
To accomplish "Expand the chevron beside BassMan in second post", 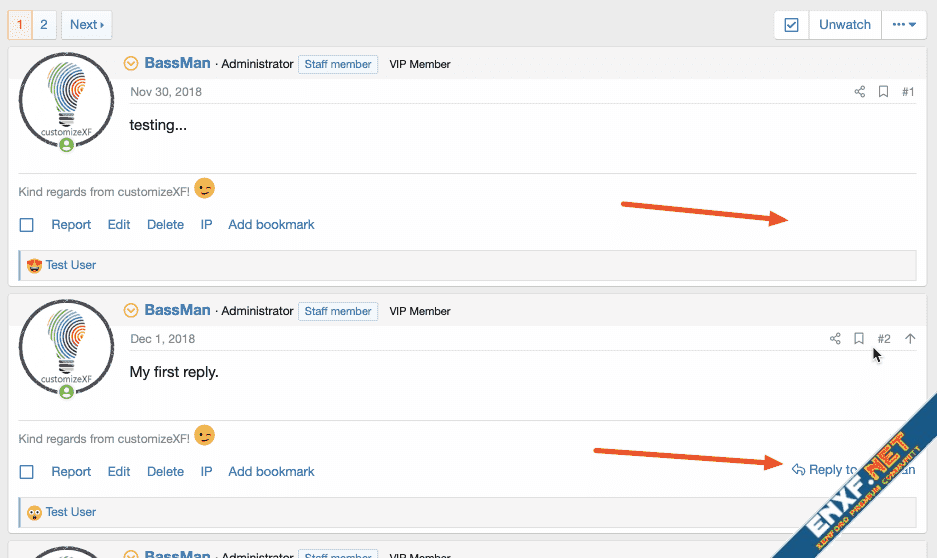I will [x=131, y=311].
